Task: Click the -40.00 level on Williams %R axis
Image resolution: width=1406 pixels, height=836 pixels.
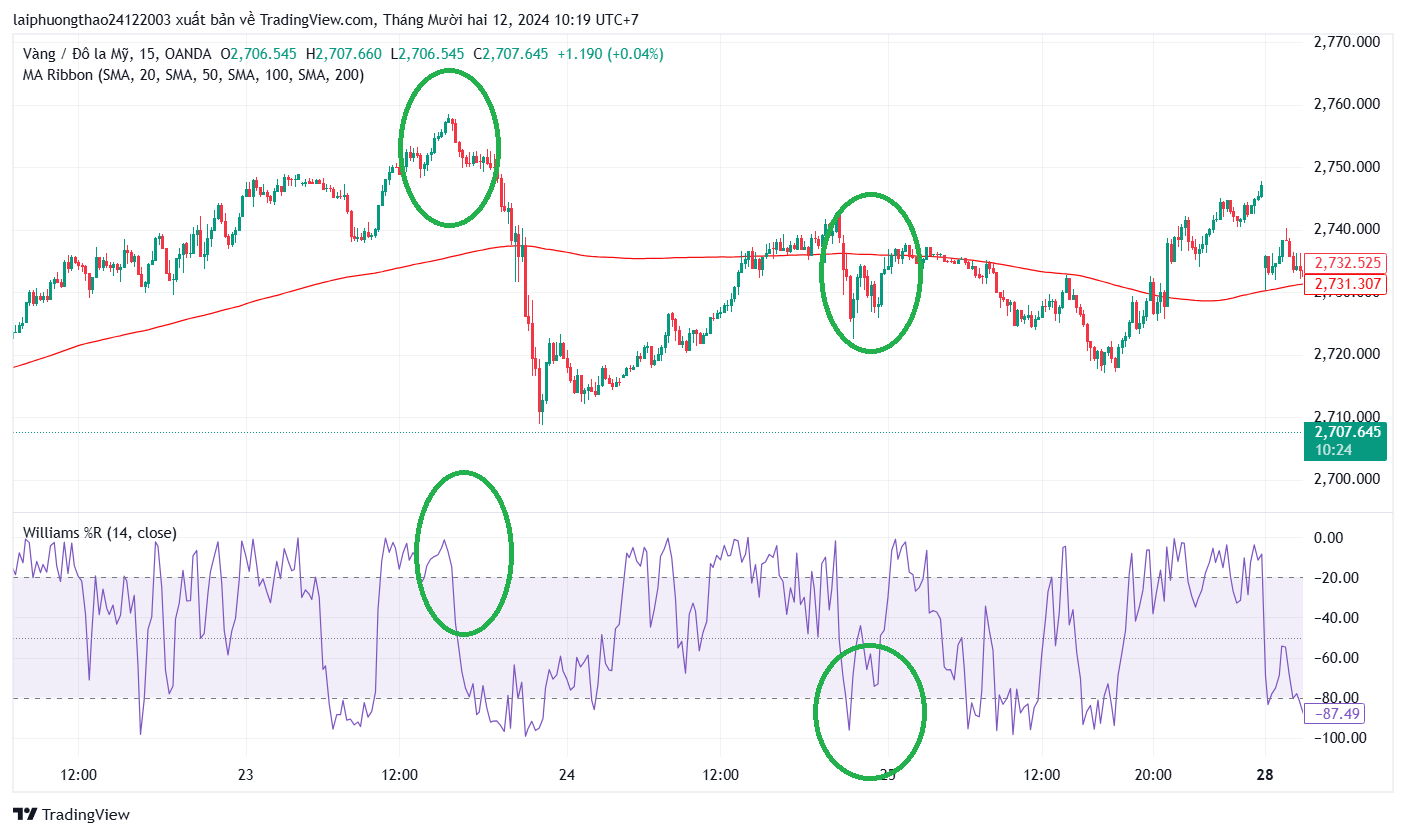Action: (1335, 618)
